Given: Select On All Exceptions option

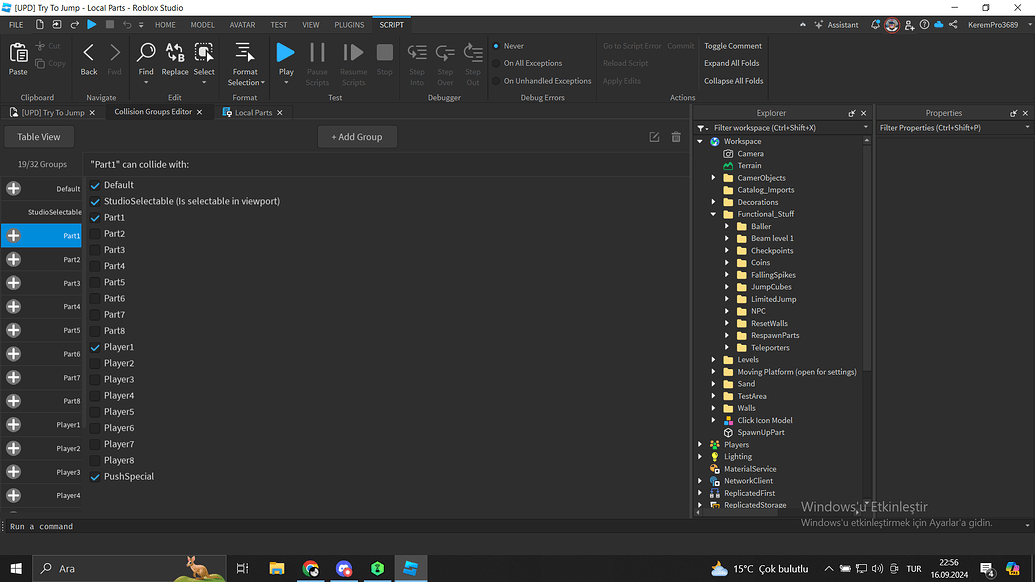Looking at the screenshot, I should coord(496,63).
